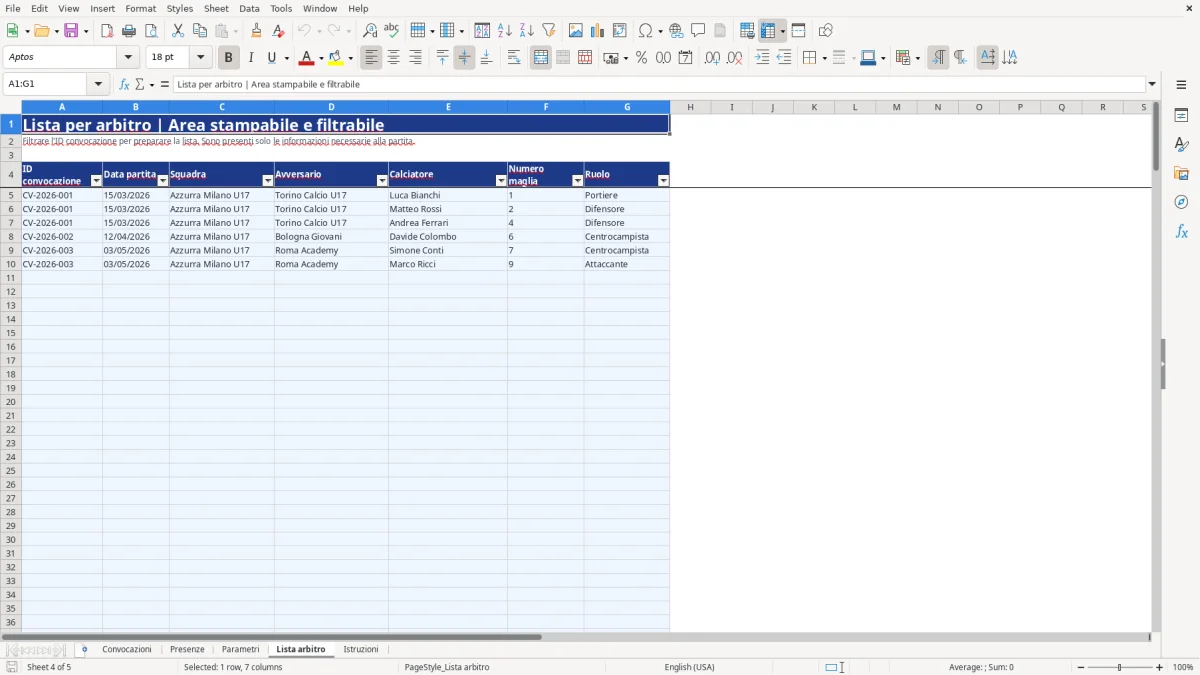Insert Image from toolbar
Viewport: 1200px width, 675px height.
click(x=575, y=31)
